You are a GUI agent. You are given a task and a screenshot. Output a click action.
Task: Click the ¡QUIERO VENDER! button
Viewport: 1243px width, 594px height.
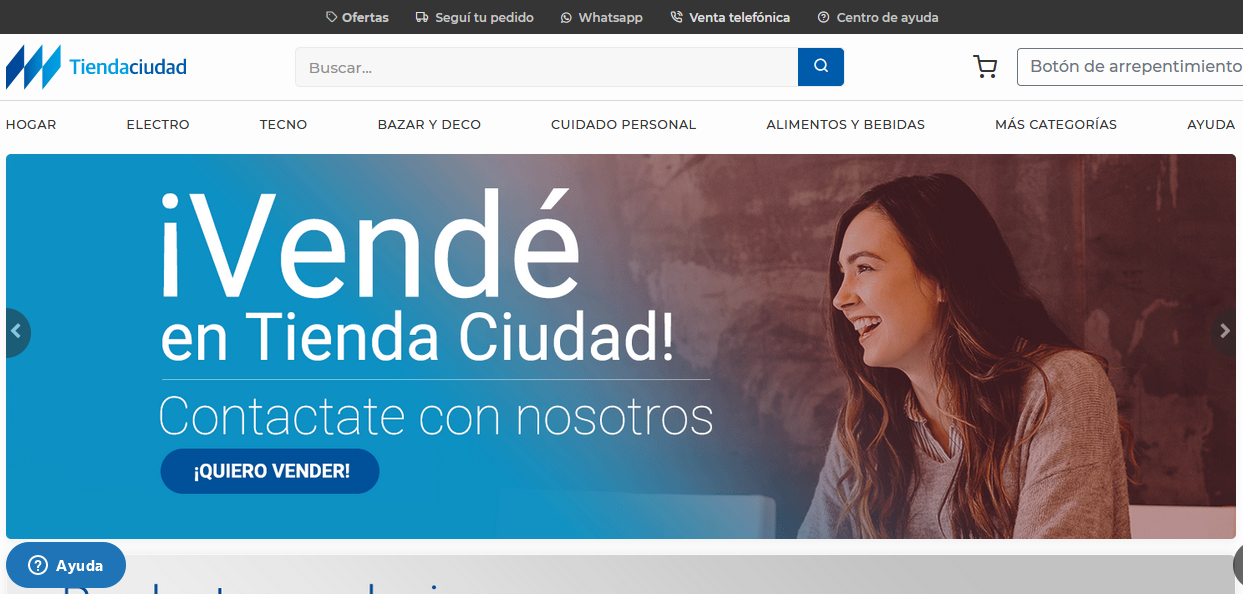[x=270, y=471]
